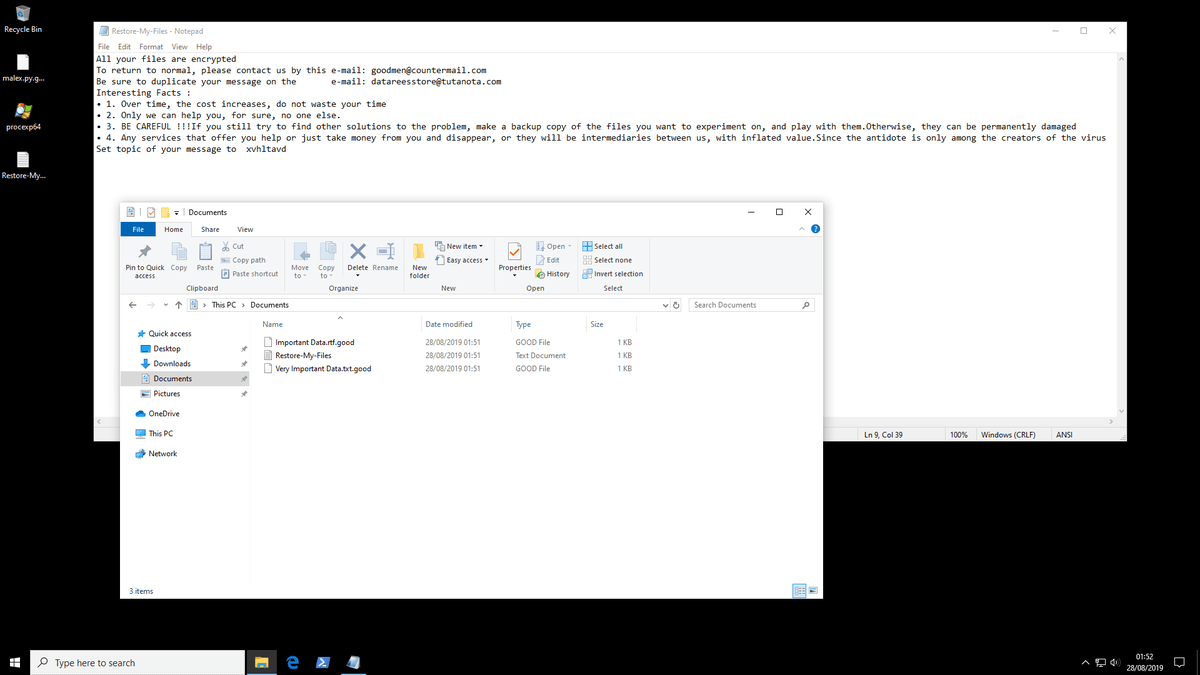The width and height of the screenshot is (1200, 675).
Task: Open the Easy access dropdown
Action: coord(463,260)
